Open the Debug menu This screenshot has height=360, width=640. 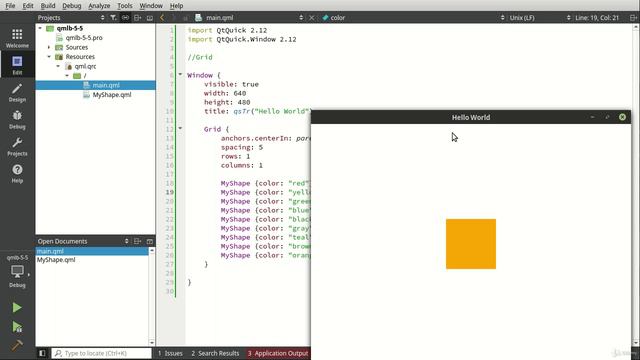pyautogui.click(x=72, y=6)
